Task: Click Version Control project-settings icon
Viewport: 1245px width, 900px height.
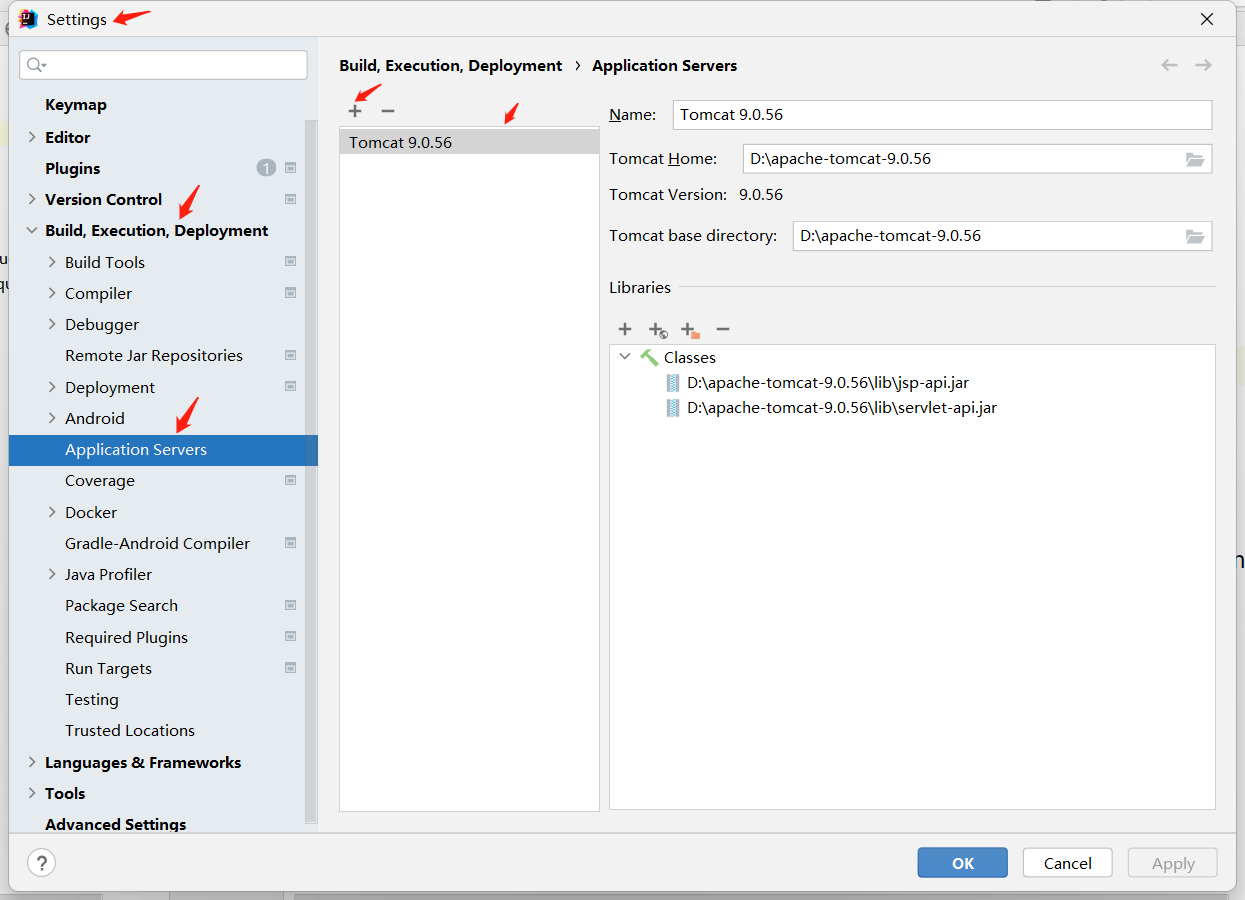Action: pos(290,199)
